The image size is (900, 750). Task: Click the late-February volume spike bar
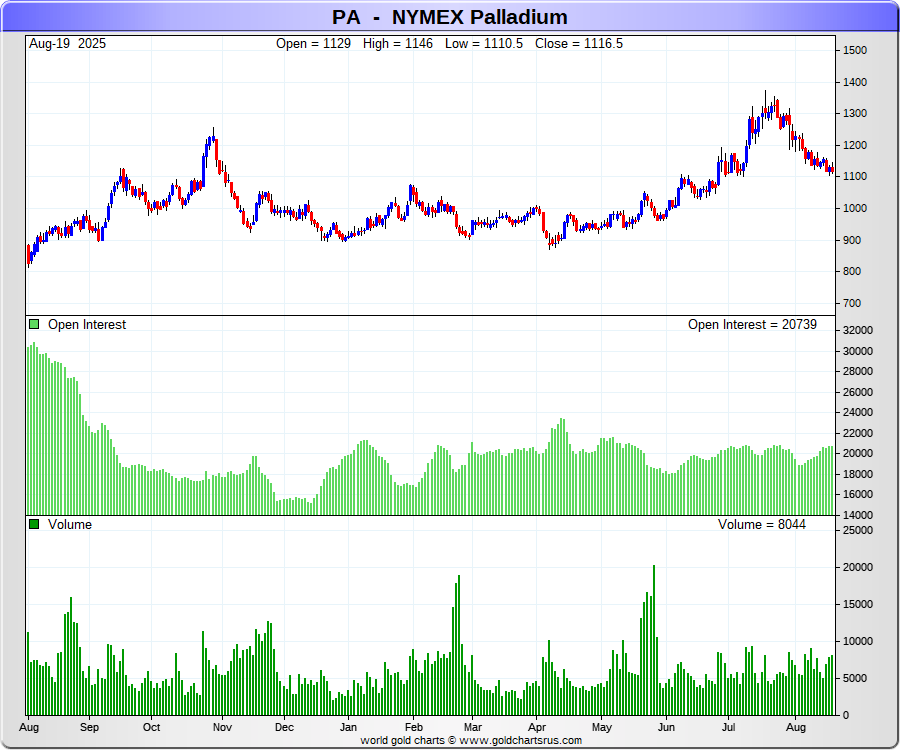coord(459,645)
